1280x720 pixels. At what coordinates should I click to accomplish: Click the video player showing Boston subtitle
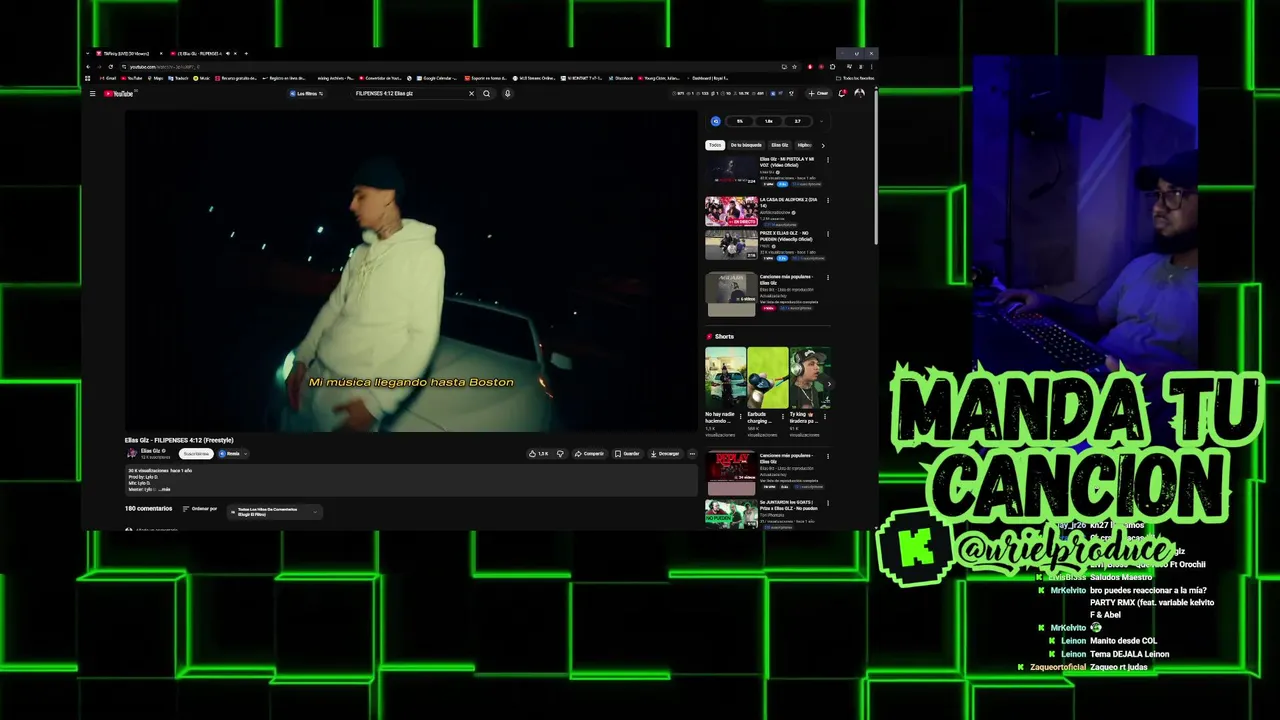pyautogui.click(x=411, y=270)
